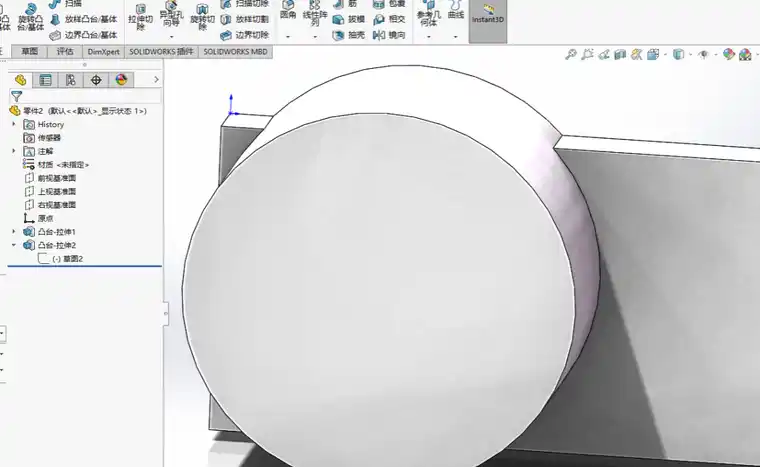Select the 零件2 root part node
The height and width of the screenshot is (467, 760).
(78, 111)
